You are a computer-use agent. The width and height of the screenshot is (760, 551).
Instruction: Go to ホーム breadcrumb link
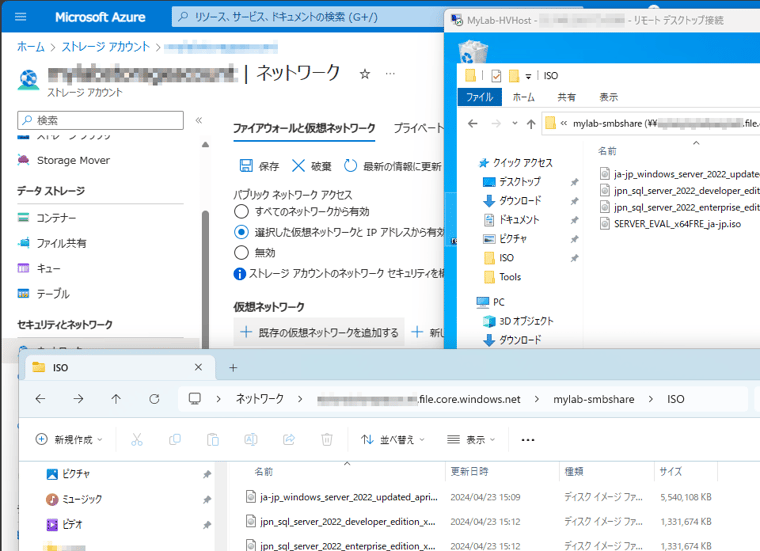[x=31, y=47]
